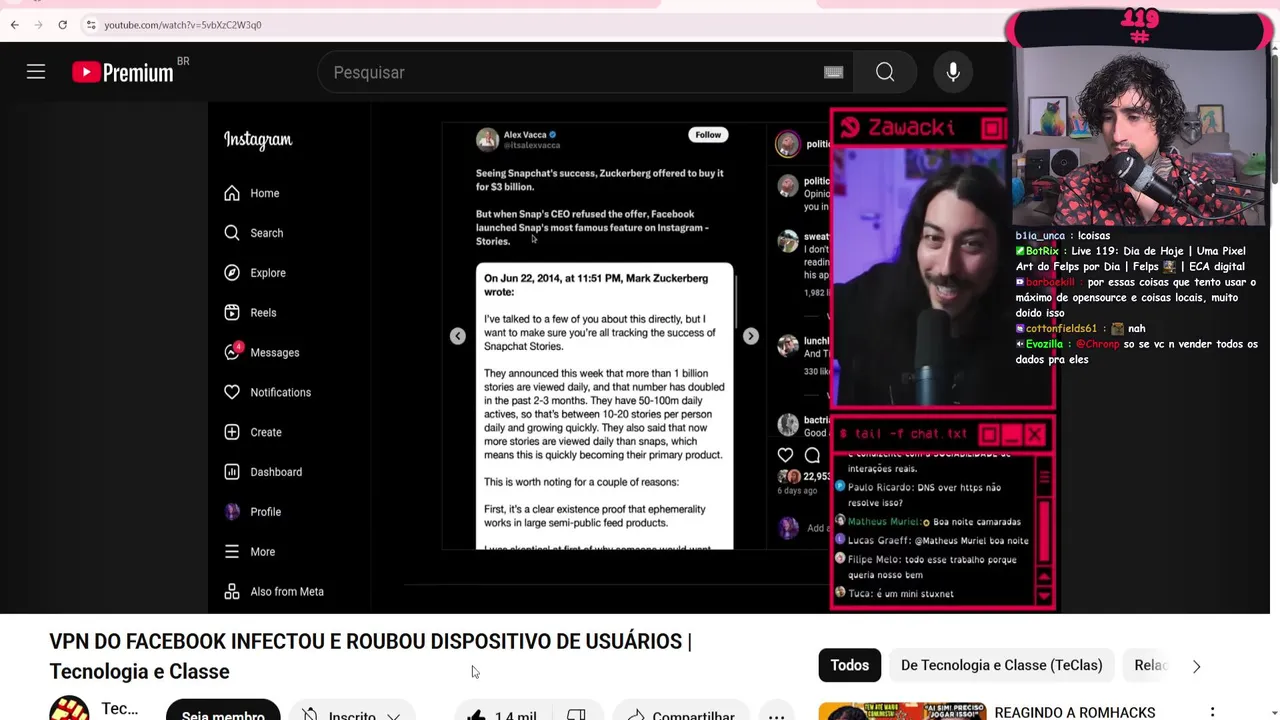This screenshot has height=720, width=1280.
Task: Open Instagram More menu icon
Action: tap(232, 551)
